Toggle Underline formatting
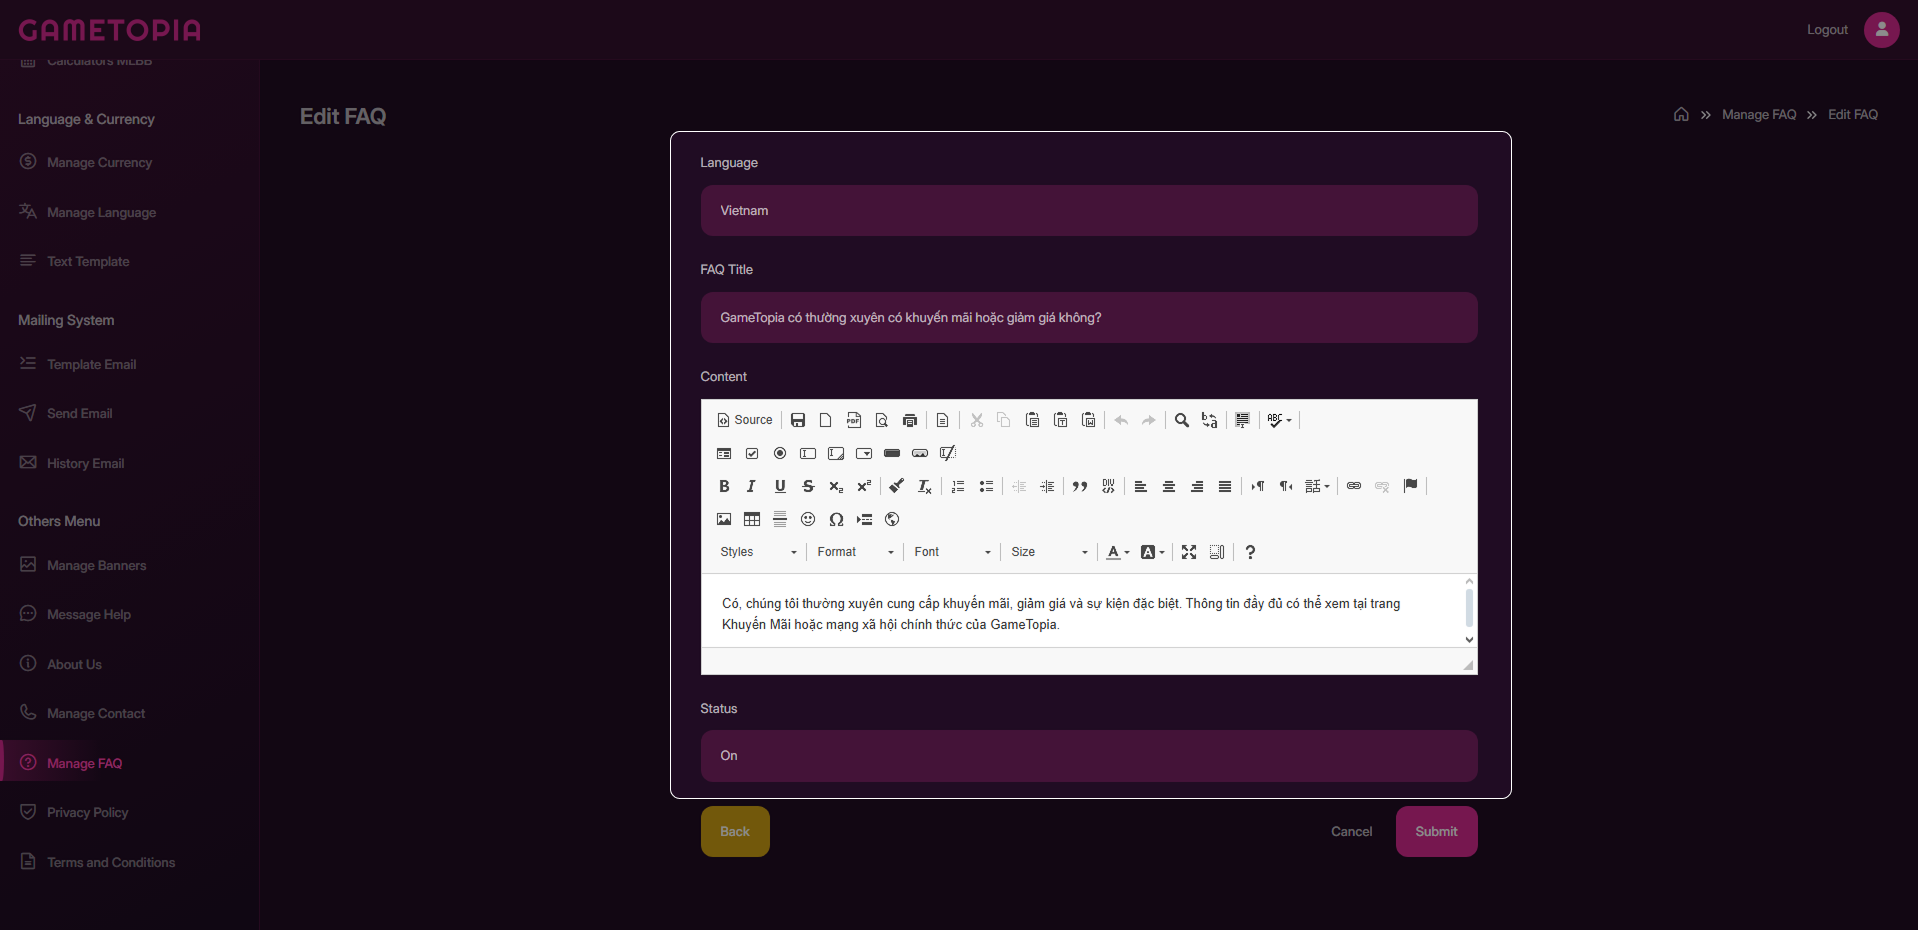 (780, 486)
